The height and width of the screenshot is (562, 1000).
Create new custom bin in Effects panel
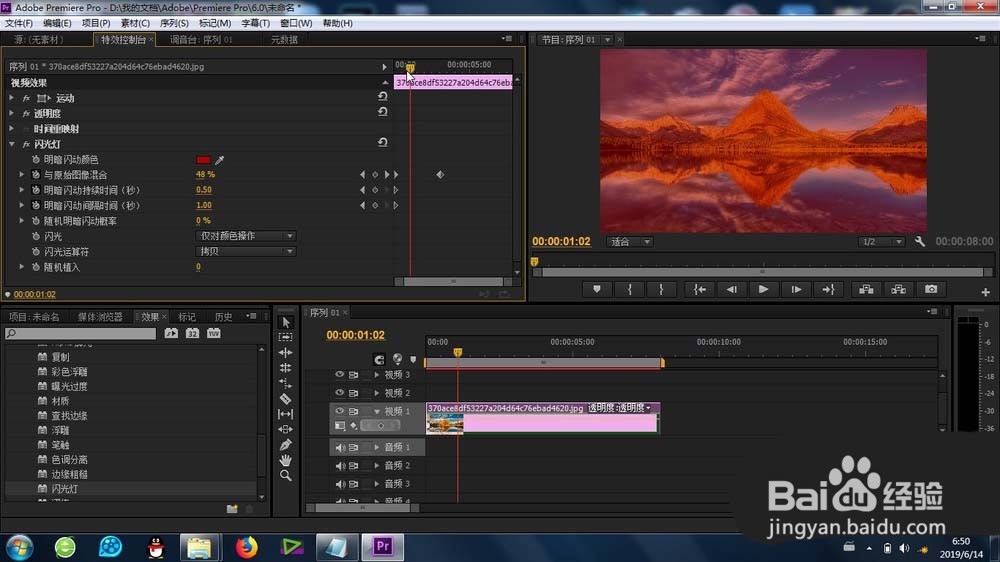232,509
